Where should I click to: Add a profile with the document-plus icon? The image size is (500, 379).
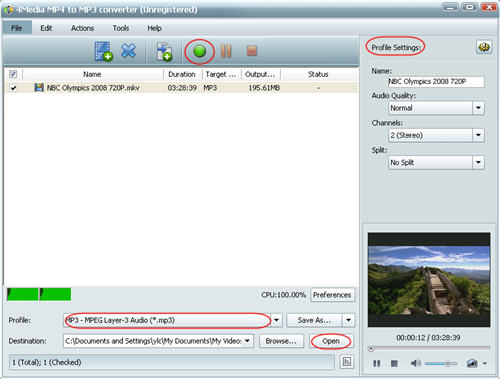(164, 51)
